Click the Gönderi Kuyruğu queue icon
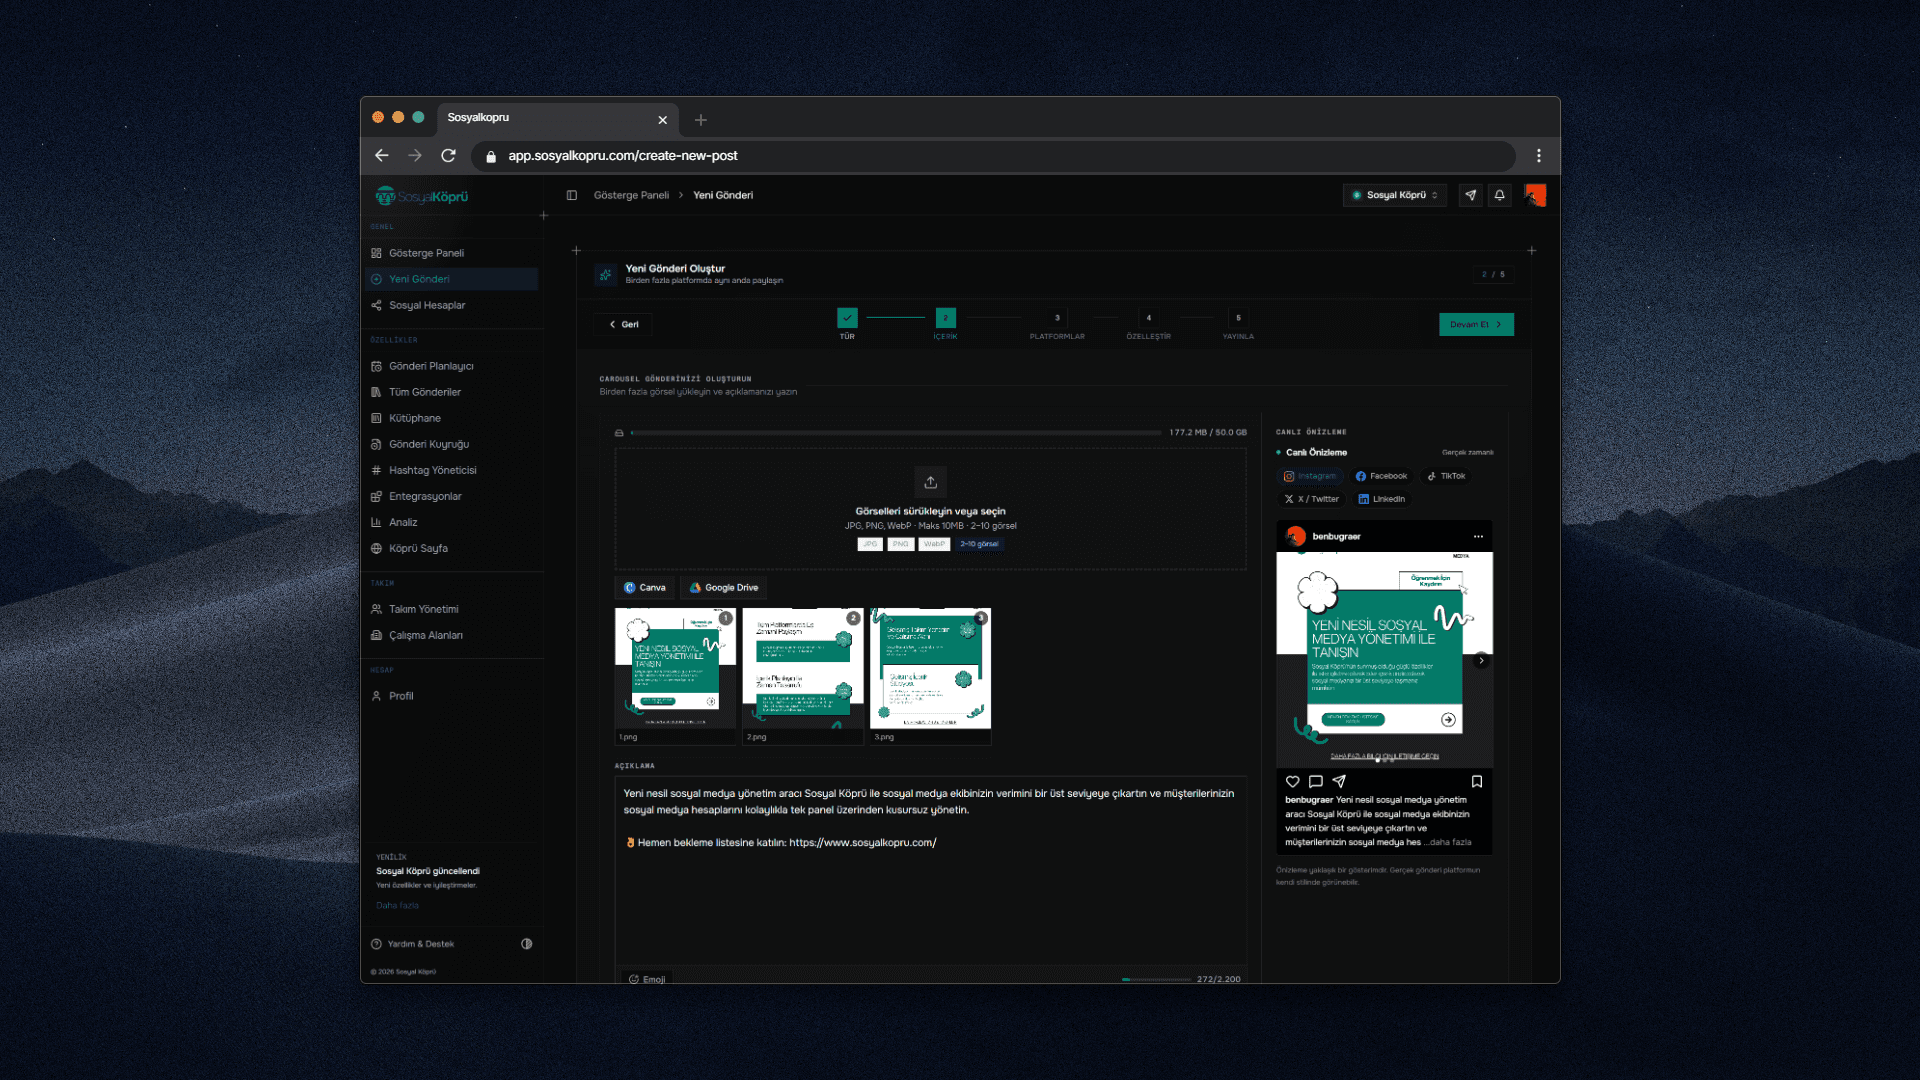1920x1080 pixels. pos(376,444)
